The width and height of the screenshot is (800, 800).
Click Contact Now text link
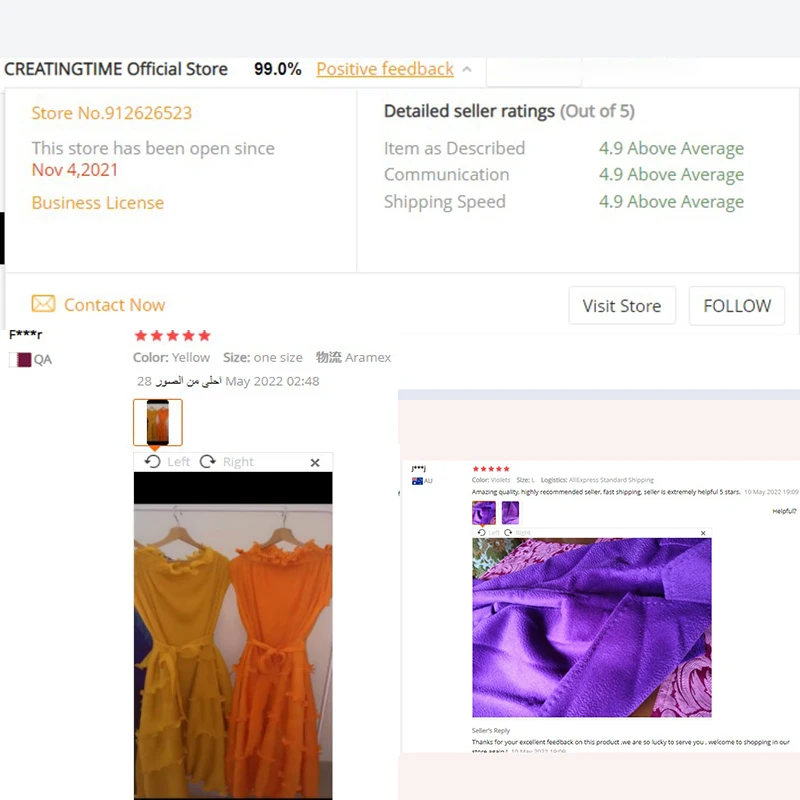(114, 305)
